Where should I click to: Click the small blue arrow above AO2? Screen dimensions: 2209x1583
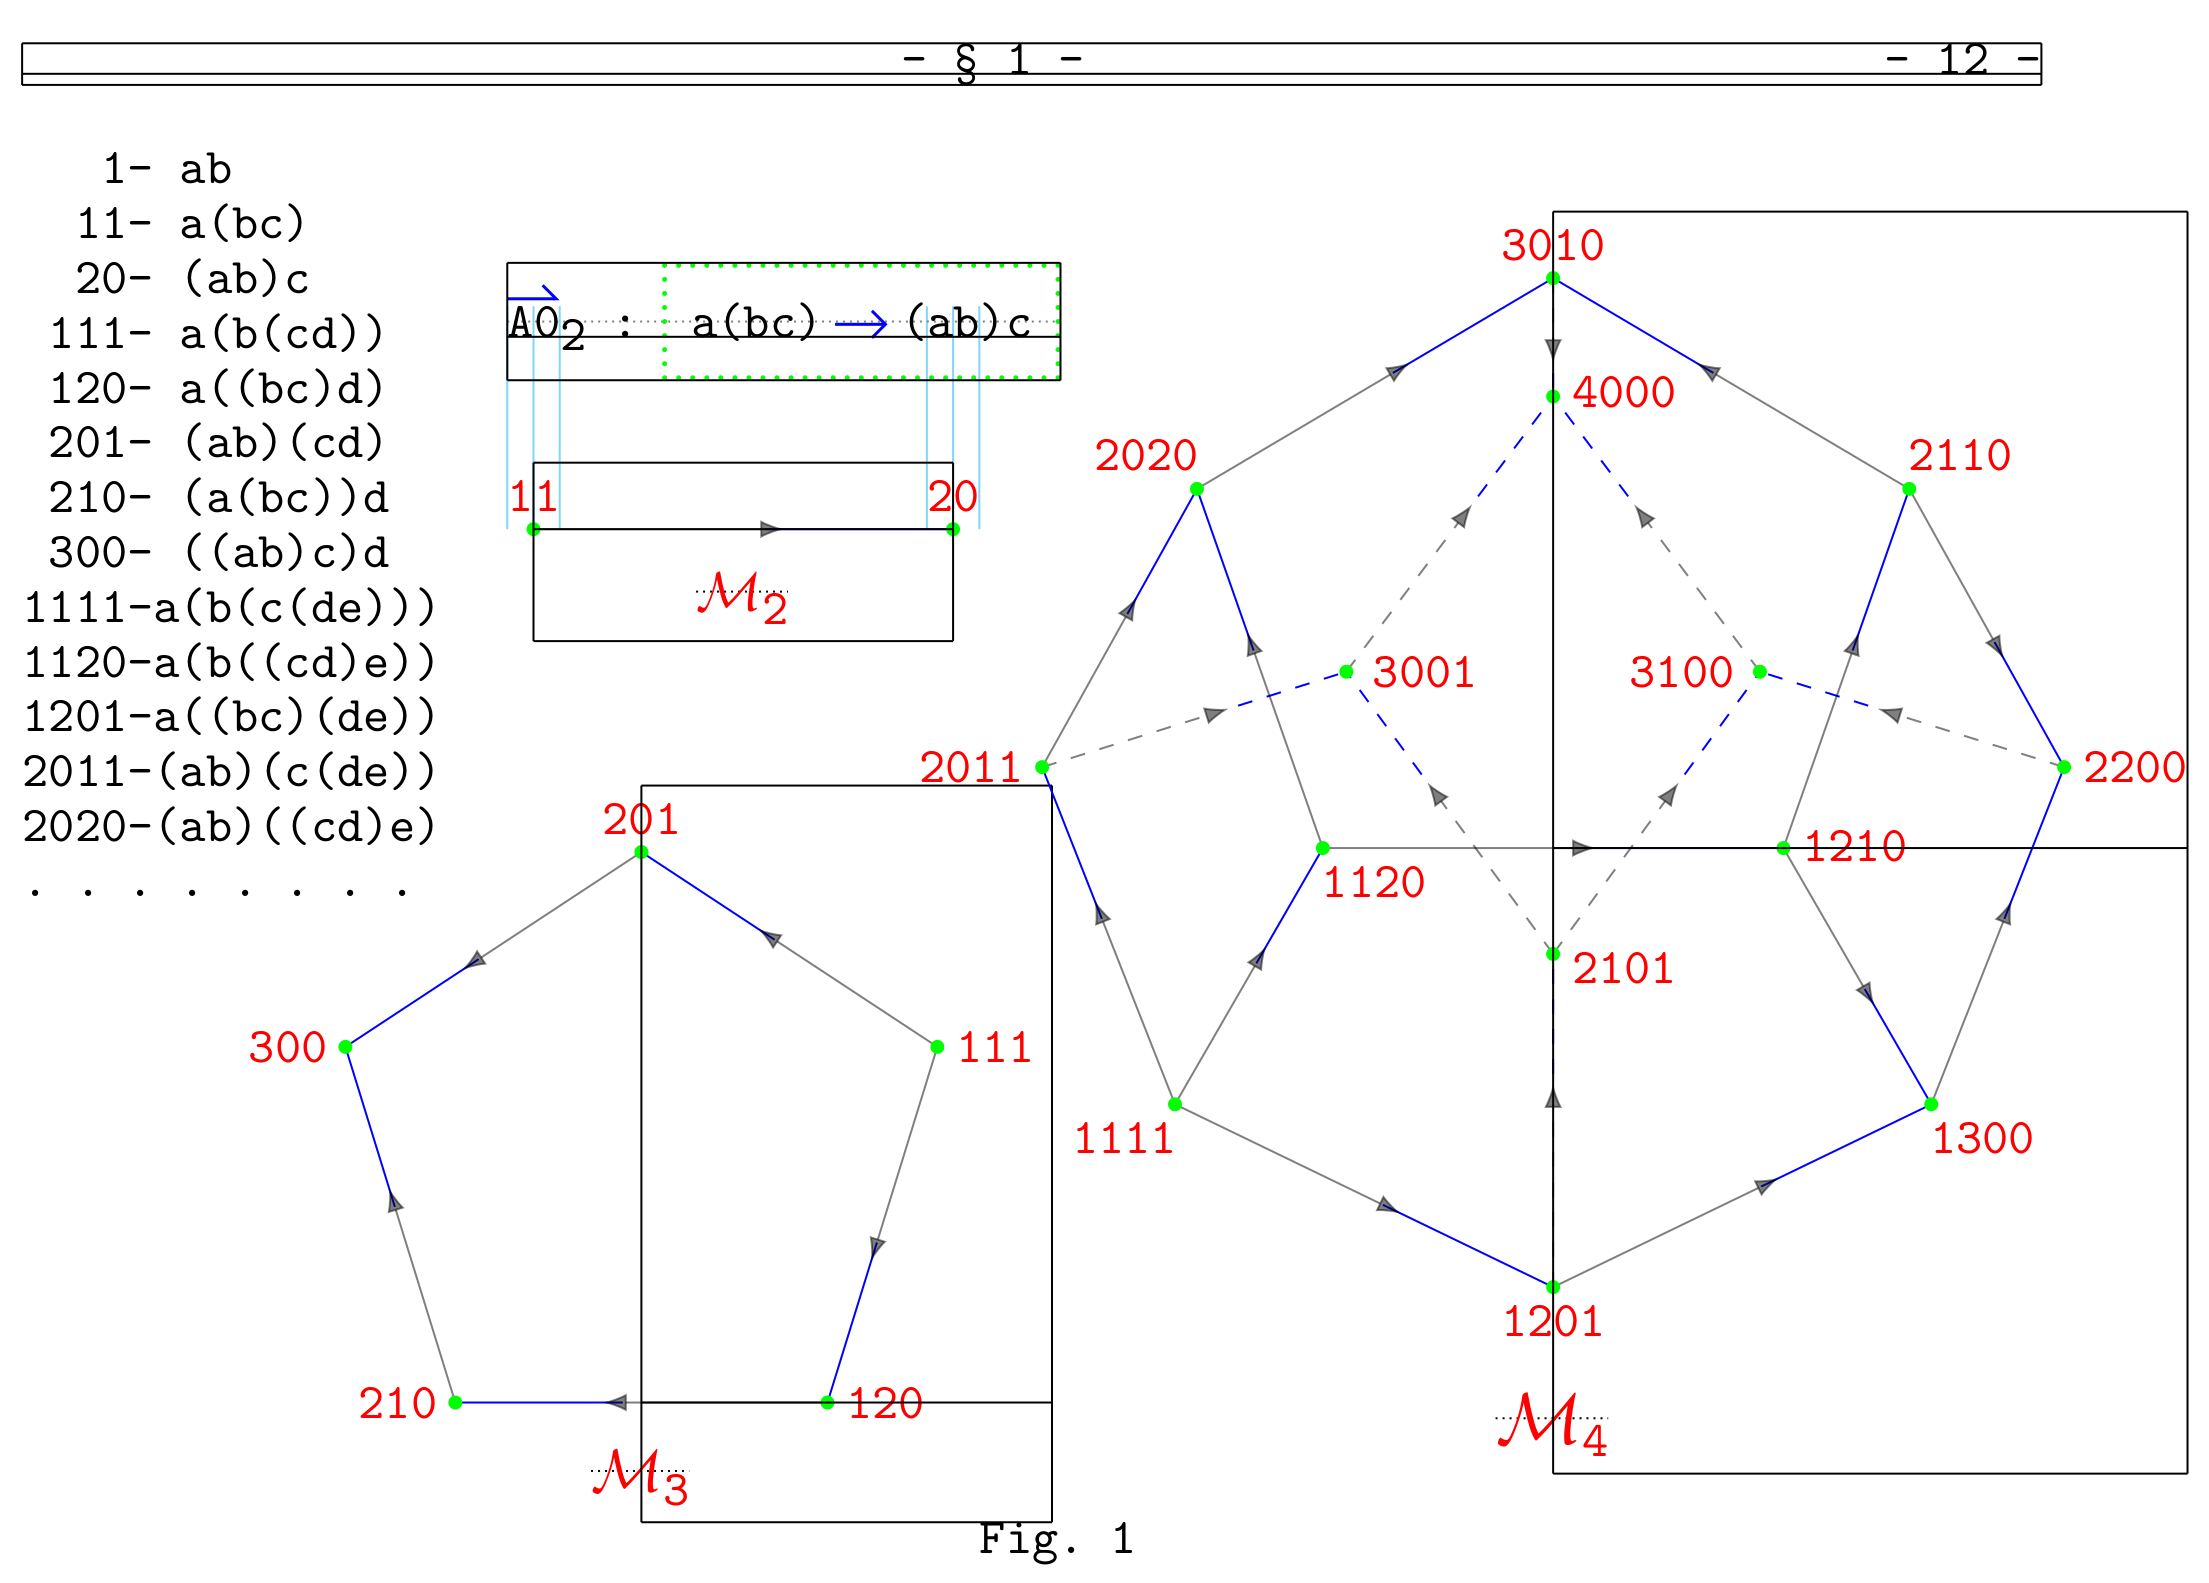point(533,295)
